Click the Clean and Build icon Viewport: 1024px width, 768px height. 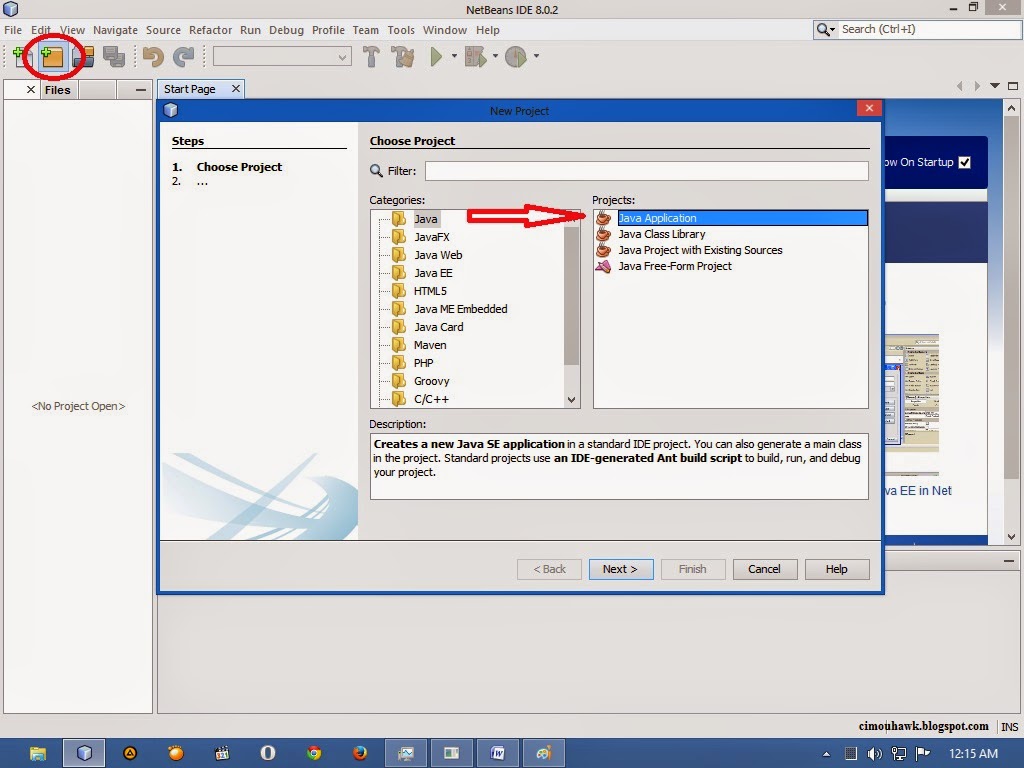click(403, 57)
